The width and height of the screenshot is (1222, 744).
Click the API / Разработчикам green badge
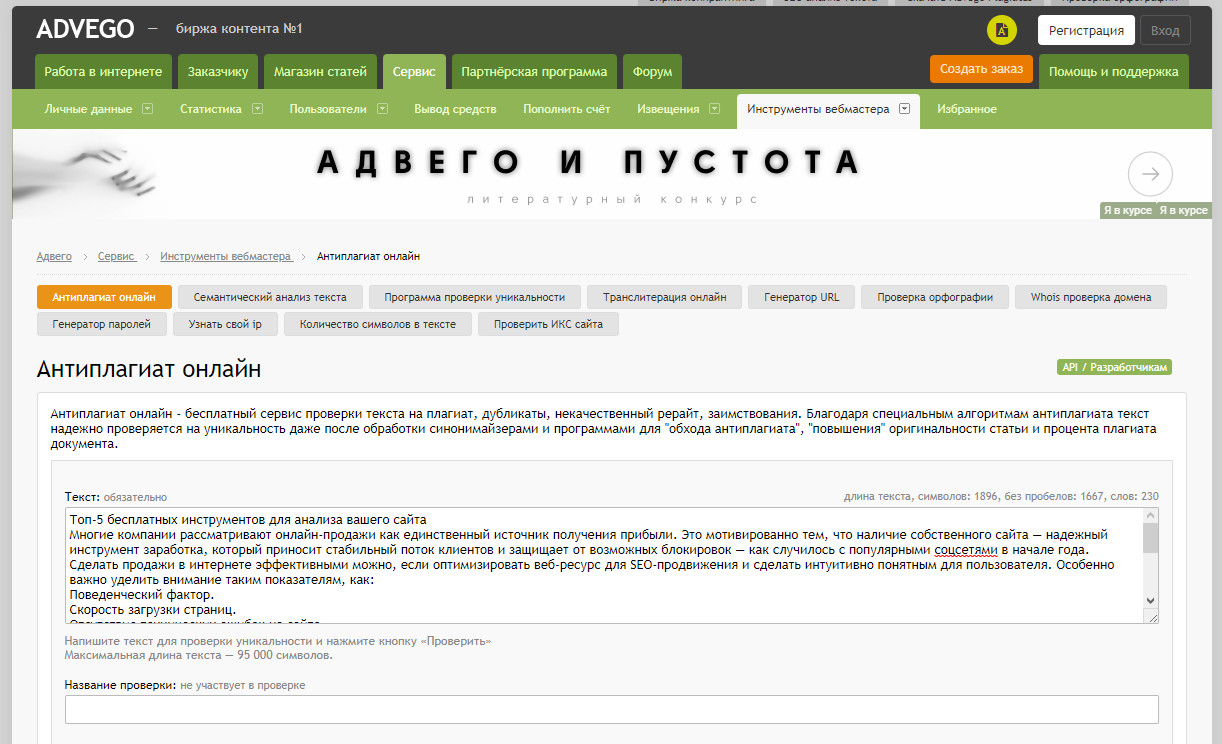coord(1114,368)
